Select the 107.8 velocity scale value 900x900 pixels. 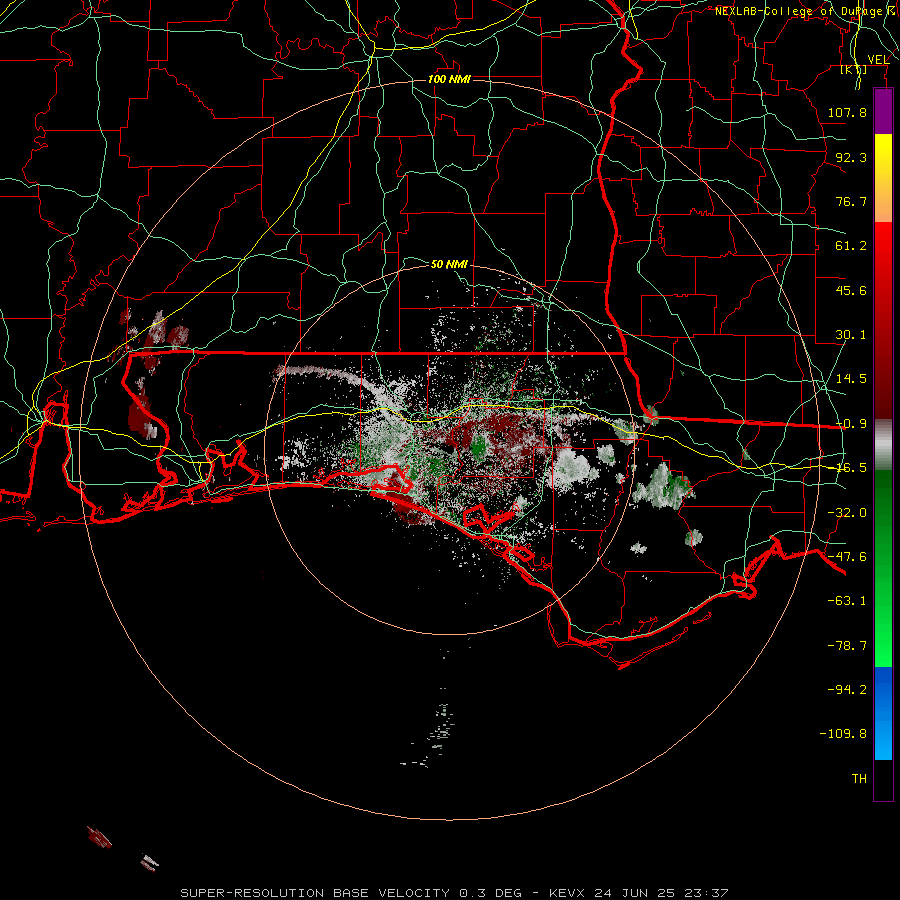point(847,112)
